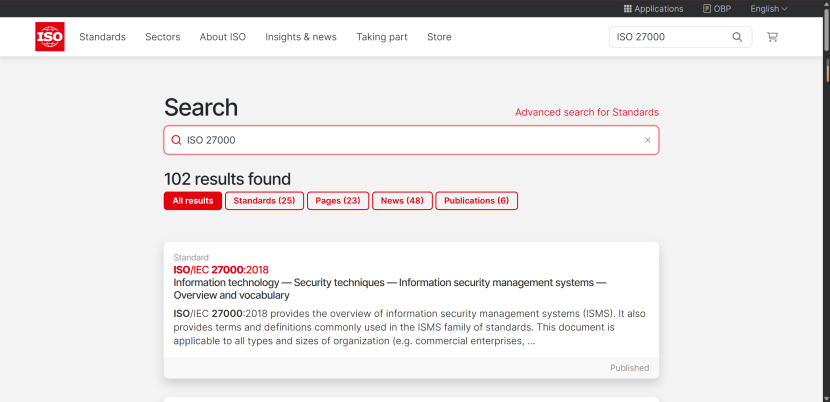The image size is (830, 402).
Task: Open the Applications grid
Action: pos(653,9)
